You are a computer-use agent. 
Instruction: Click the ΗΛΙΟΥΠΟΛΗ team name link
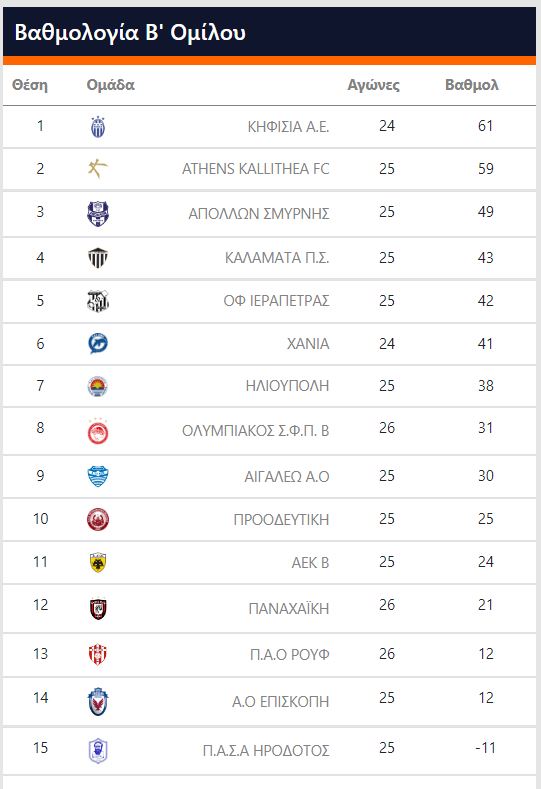coord(287,386)
